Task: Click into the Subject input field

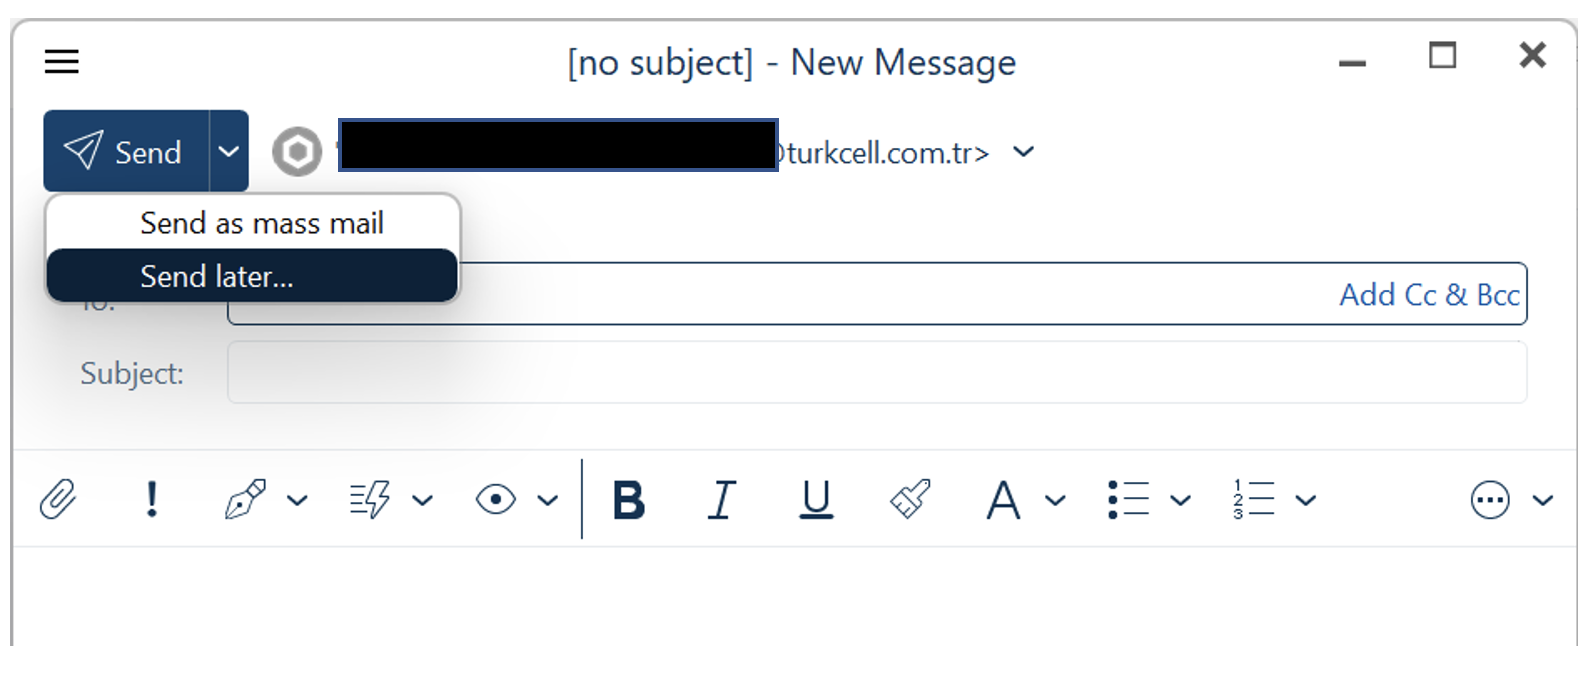Action: tap(877, 373)
